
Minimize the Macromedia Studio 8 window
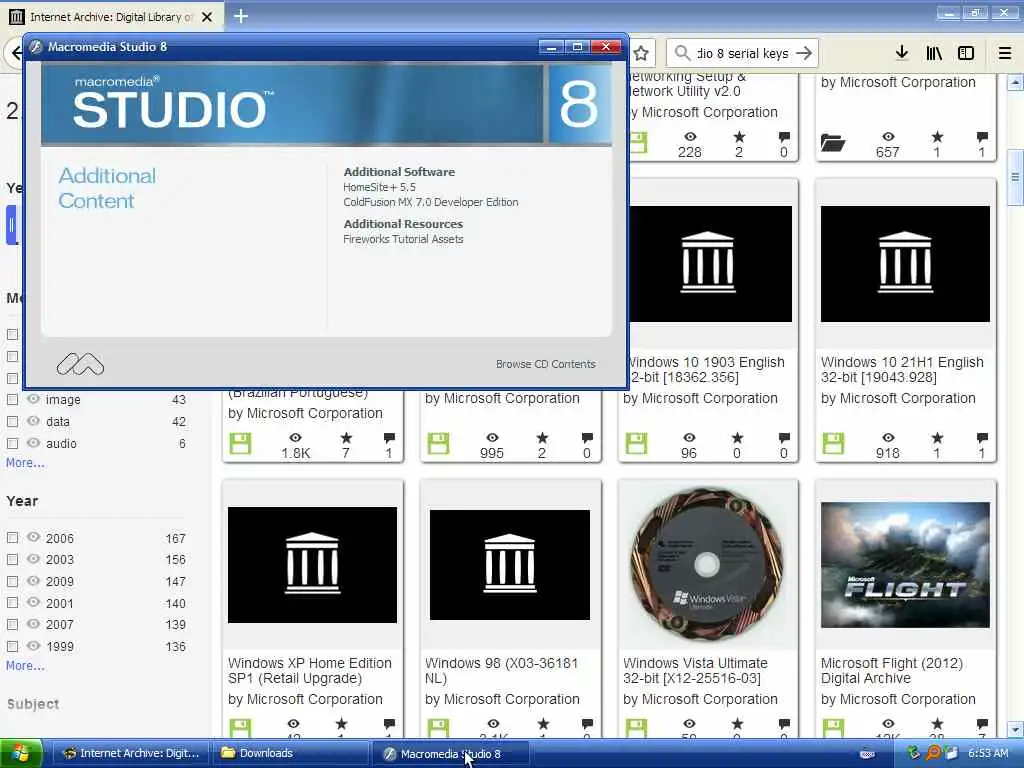tap(551, 47)
